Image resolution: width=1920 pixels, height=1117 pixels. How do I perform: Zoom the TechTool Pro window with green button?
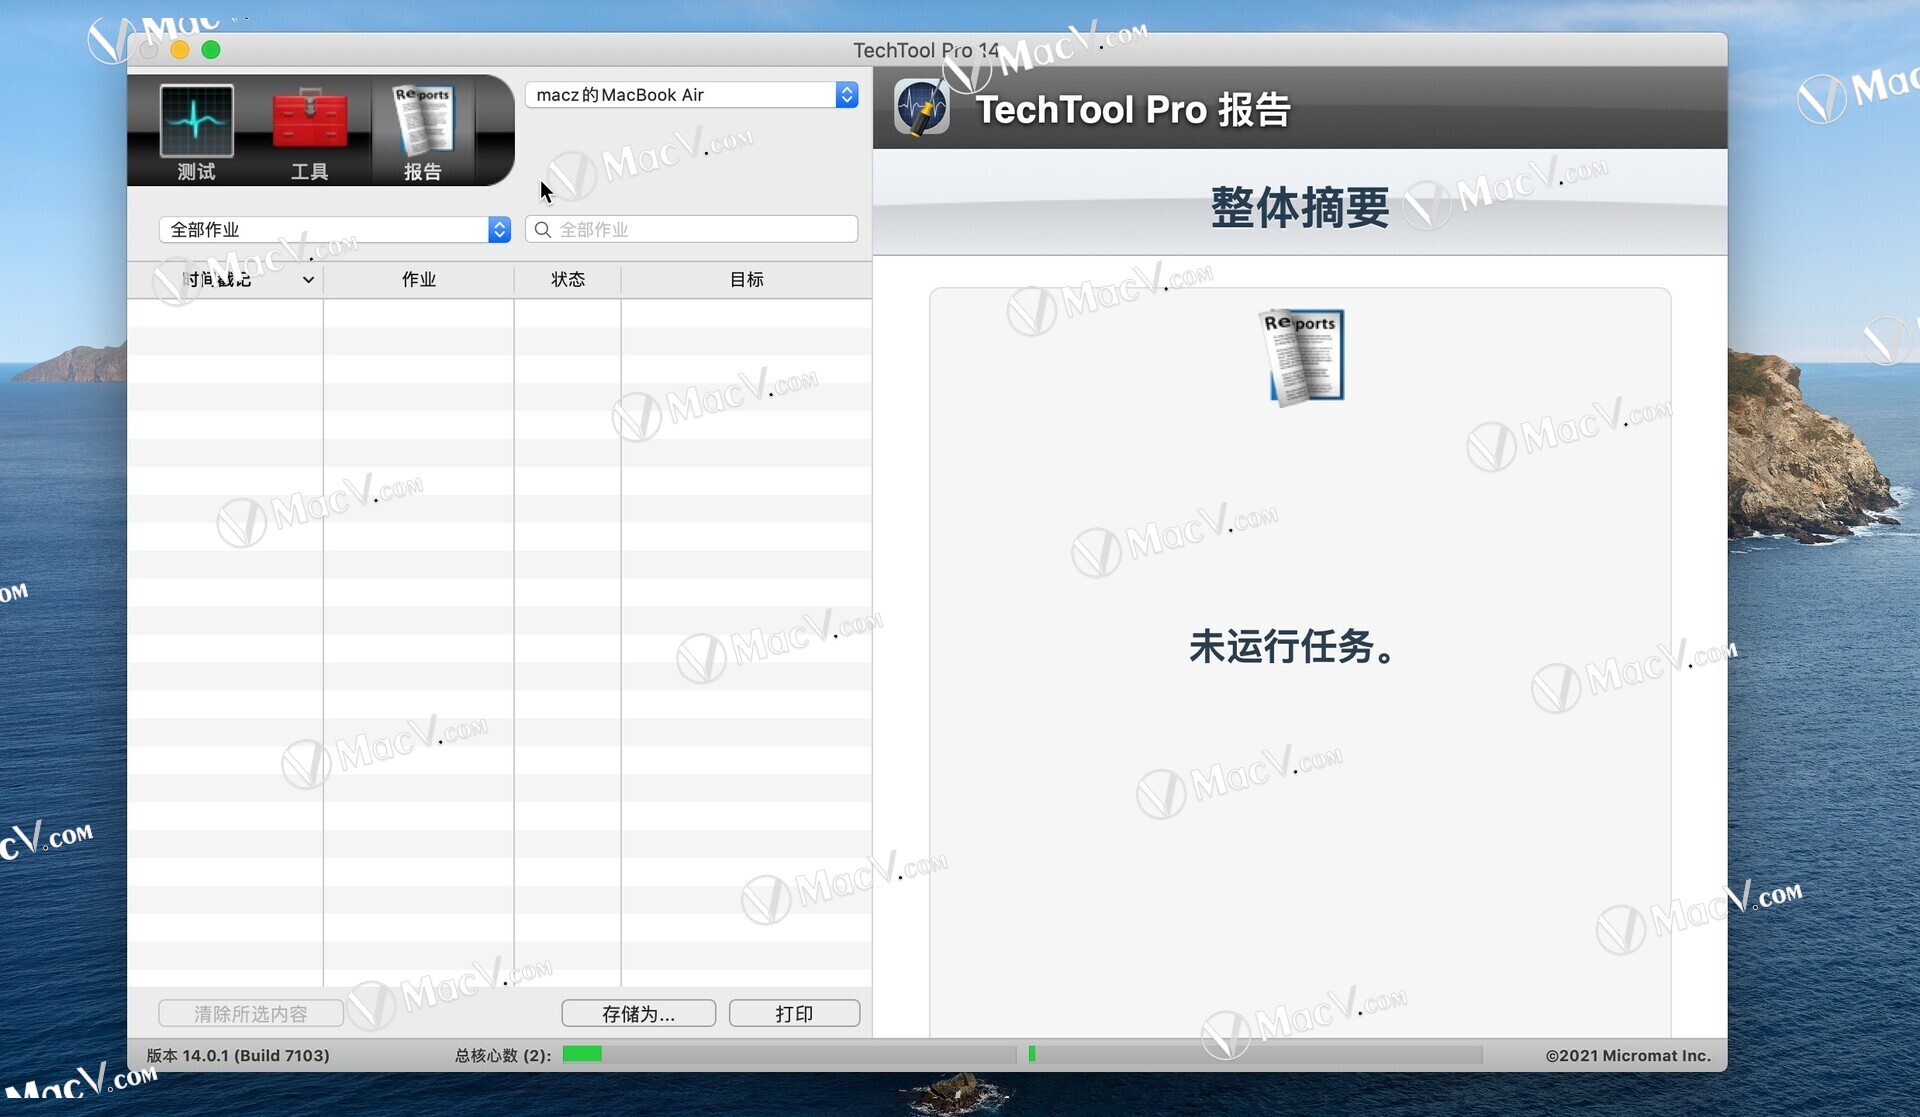pos(211,50)
